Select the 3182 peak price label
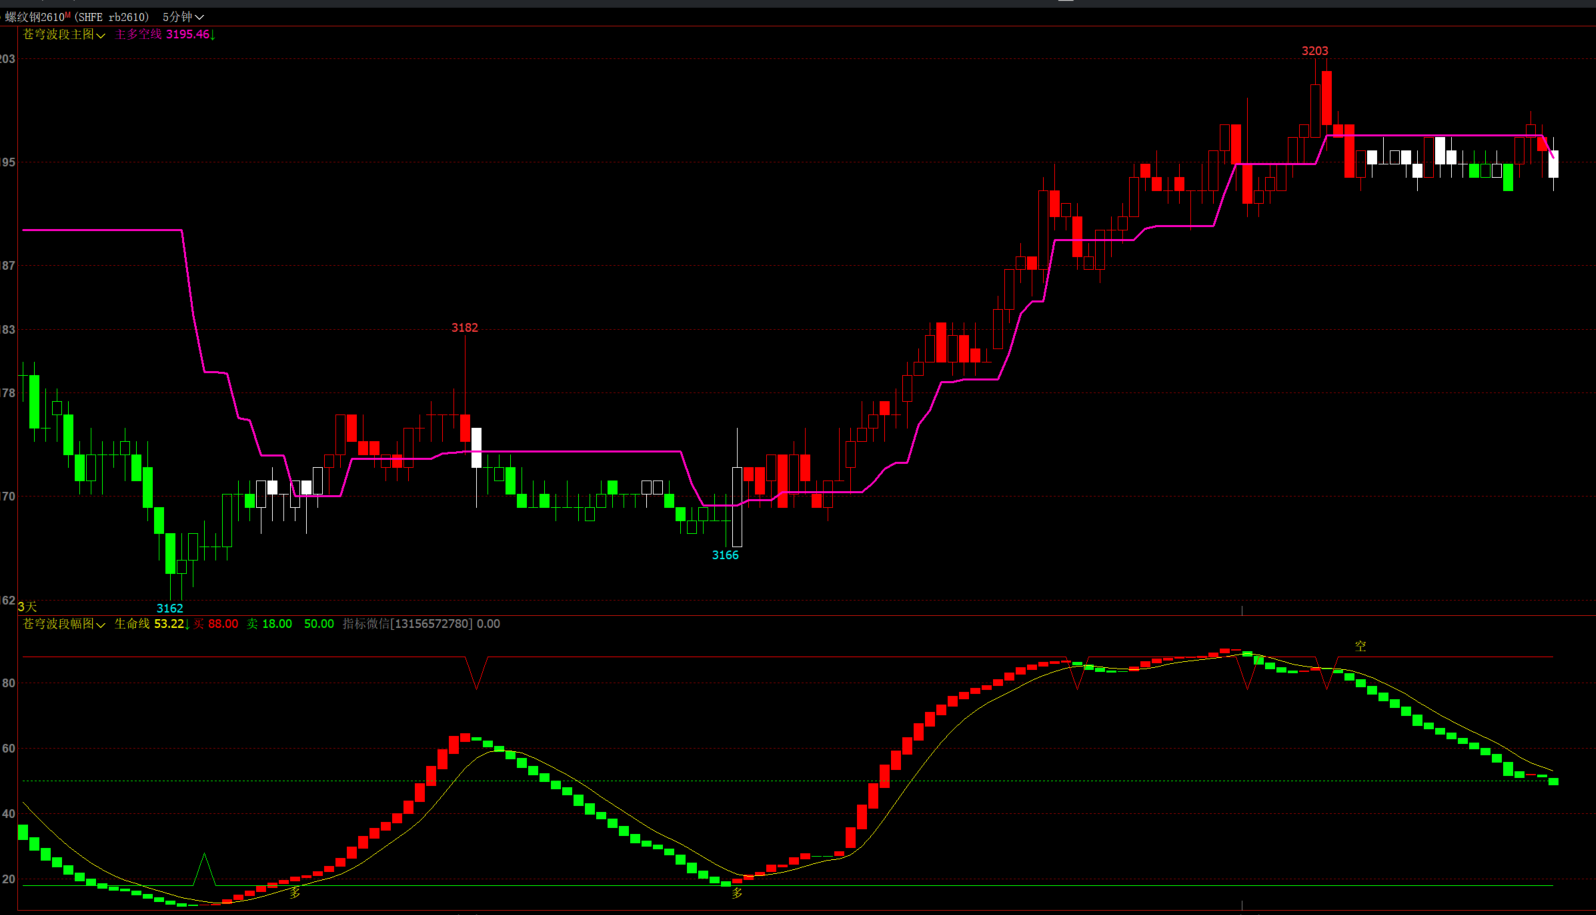 click(x=464, y=328)
